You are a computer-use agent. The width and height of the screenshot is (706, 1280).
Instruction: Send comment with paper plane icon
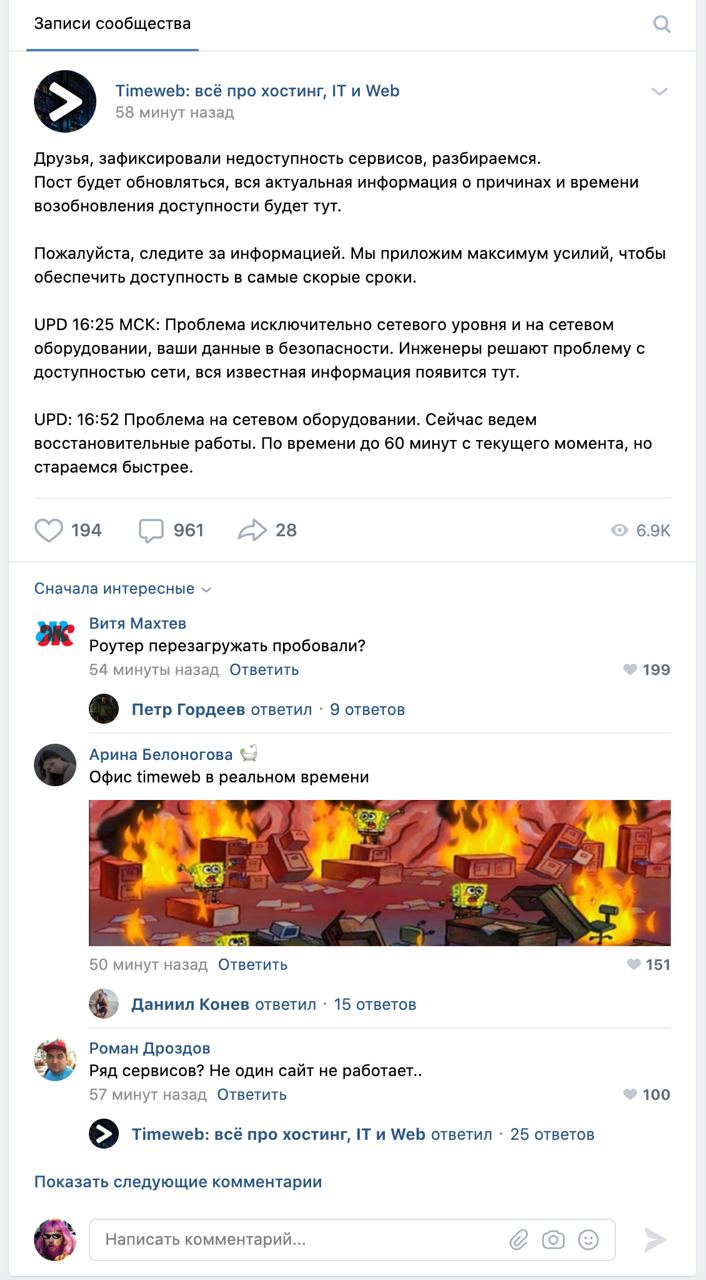(x=655, y=1240)
